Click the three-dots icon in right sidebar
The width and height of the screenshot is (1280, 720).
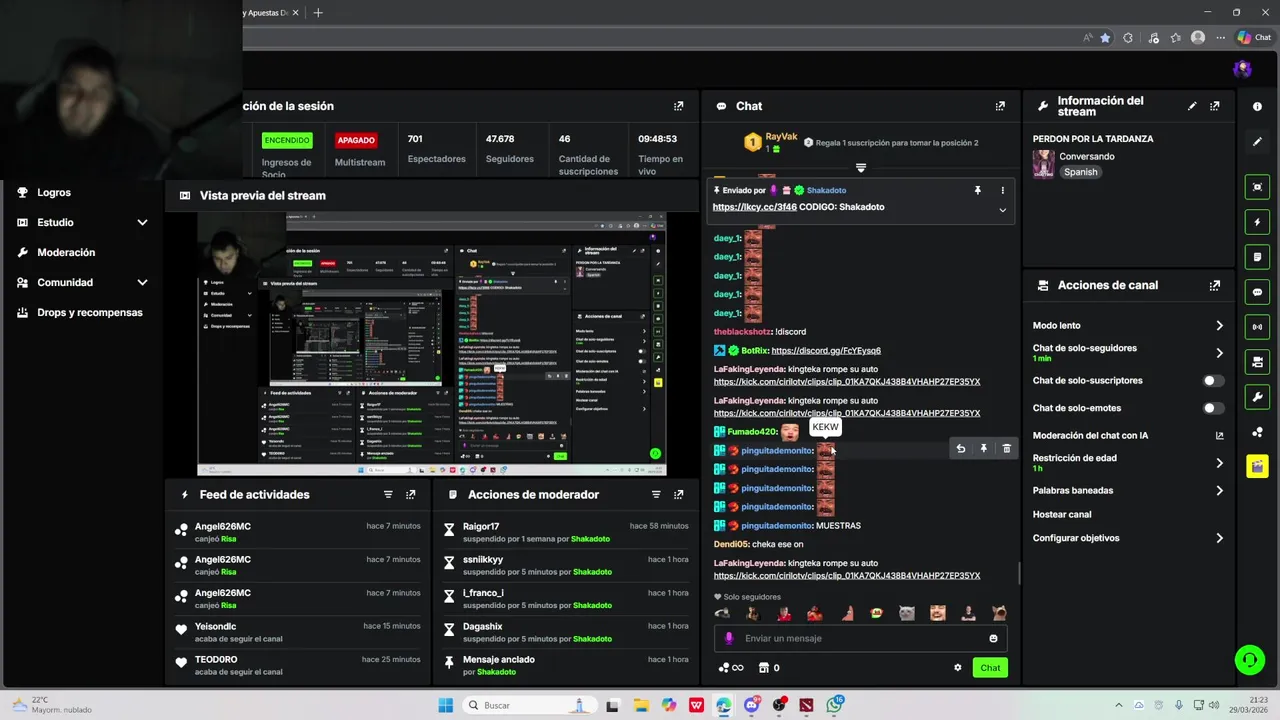tap(1257, 432)
